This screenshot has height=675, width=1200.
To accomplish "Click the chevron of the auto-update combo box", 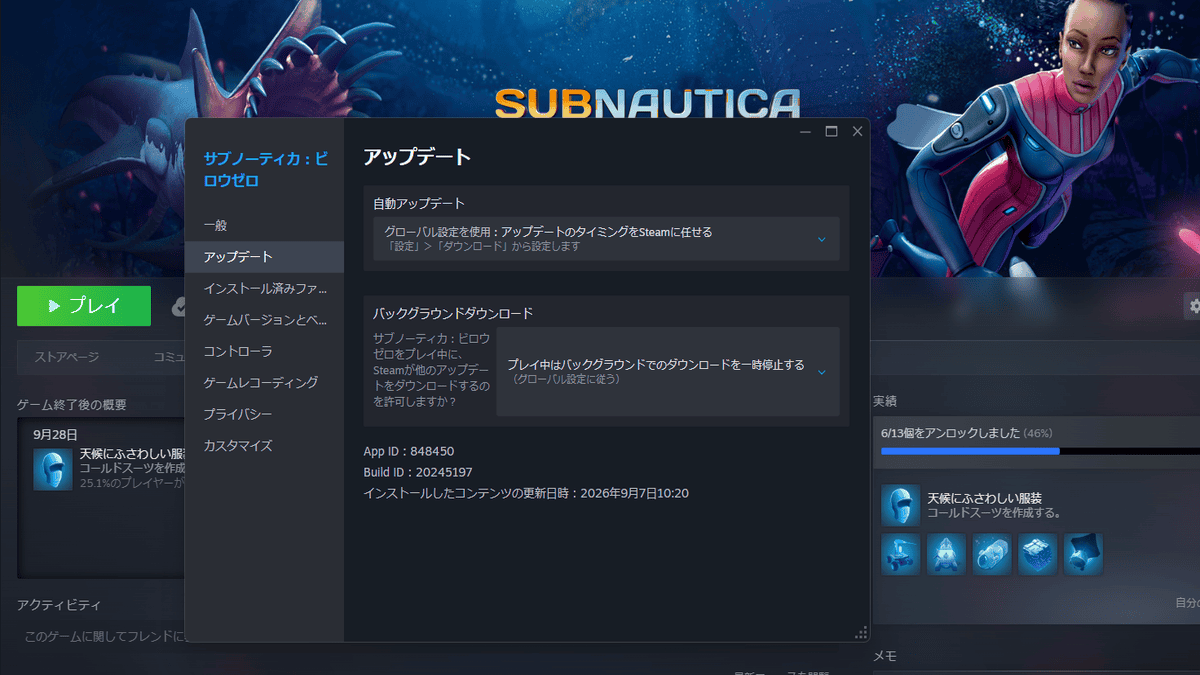I will tap(822, 240).
